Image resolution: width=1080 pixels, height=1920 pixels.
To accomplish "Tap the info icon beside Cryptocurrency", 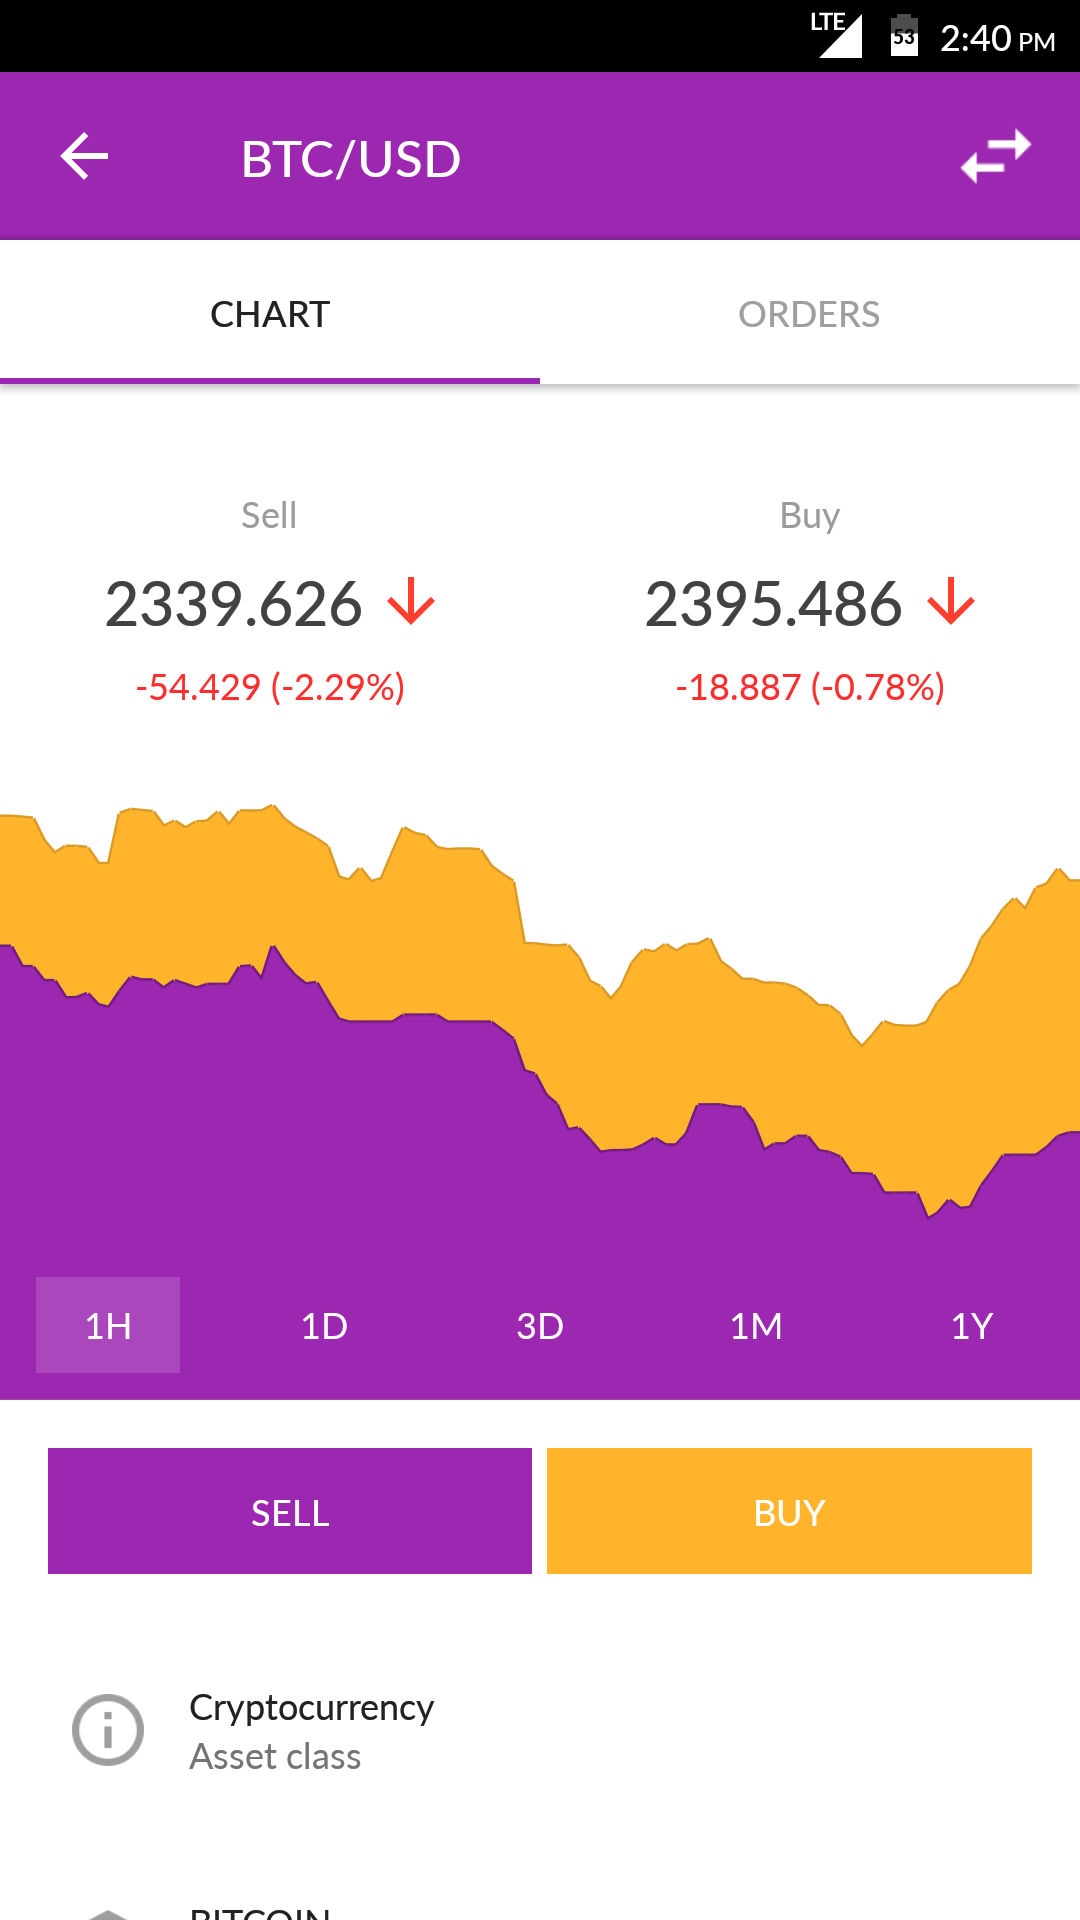I will click(x=108, y=1730).
